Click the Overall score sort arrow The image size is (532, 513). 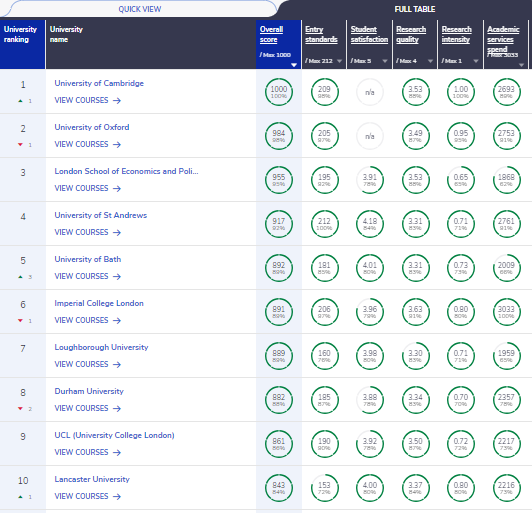294,65
